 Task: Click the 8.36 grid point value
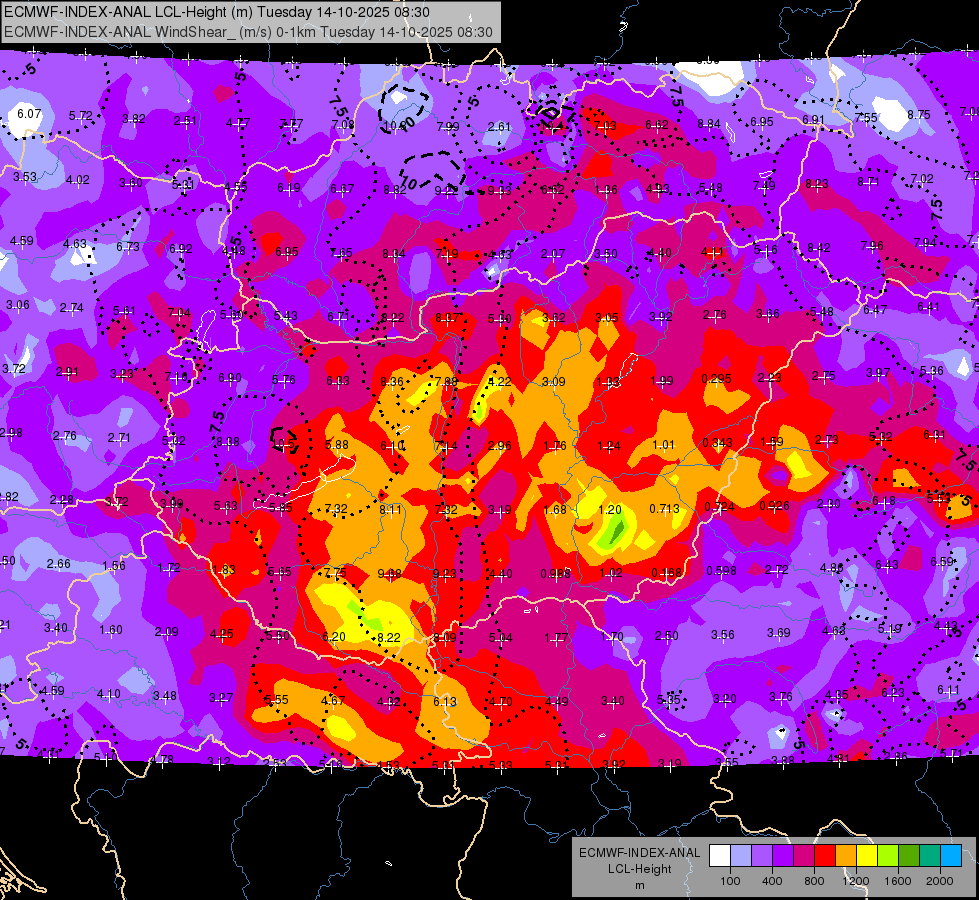(x=392, y=382)
